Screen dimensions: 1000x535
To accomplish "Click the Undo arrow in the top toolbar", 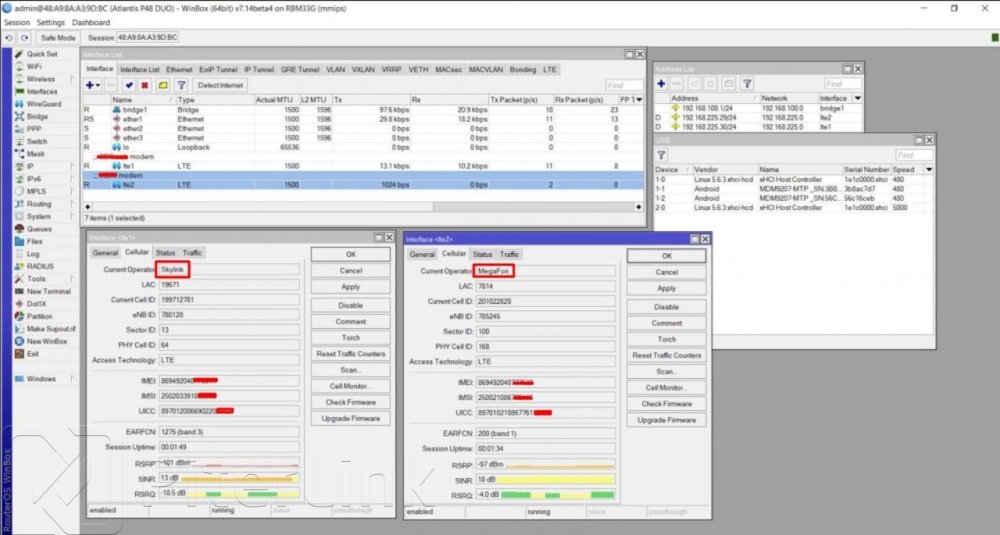I will click(x=9, y=37).
